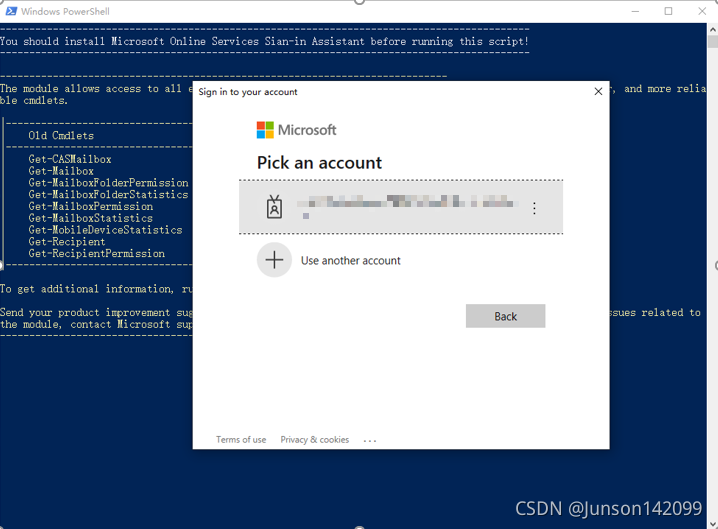
Task: Click the Pick an account heading
Action: coord(319,163)
